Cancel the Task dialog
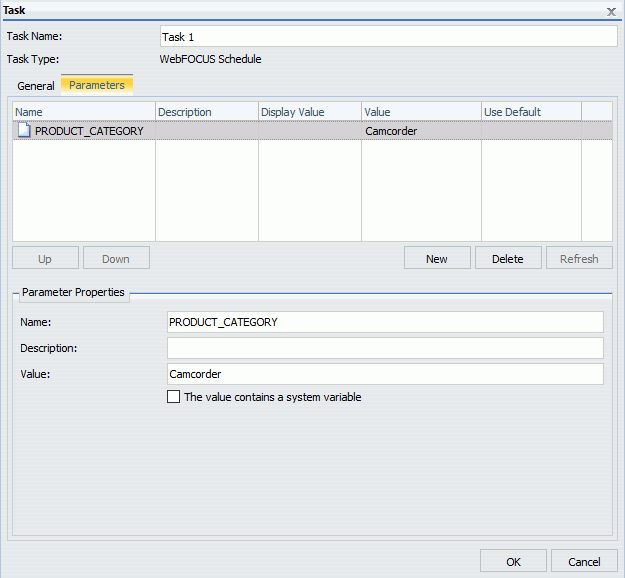The width and height of the screenshot is (625, 578). coord(584,561)
